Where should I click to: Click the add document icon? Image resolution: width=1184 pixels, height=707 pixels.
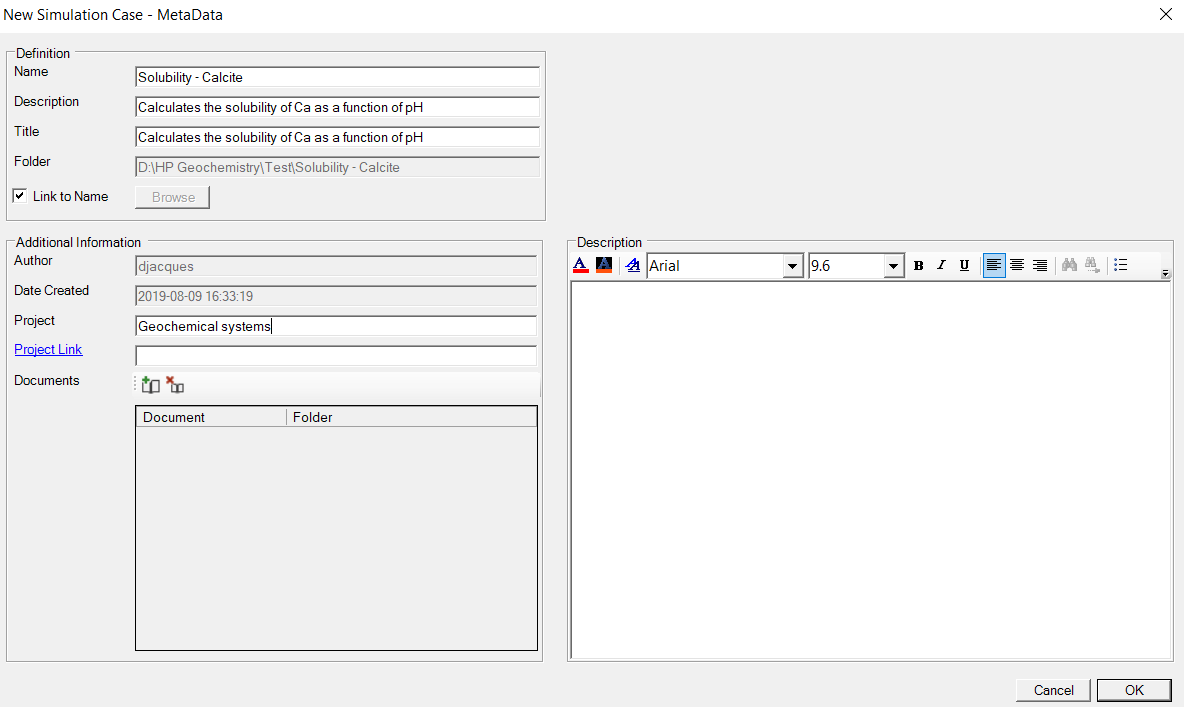tap(151, 385)
